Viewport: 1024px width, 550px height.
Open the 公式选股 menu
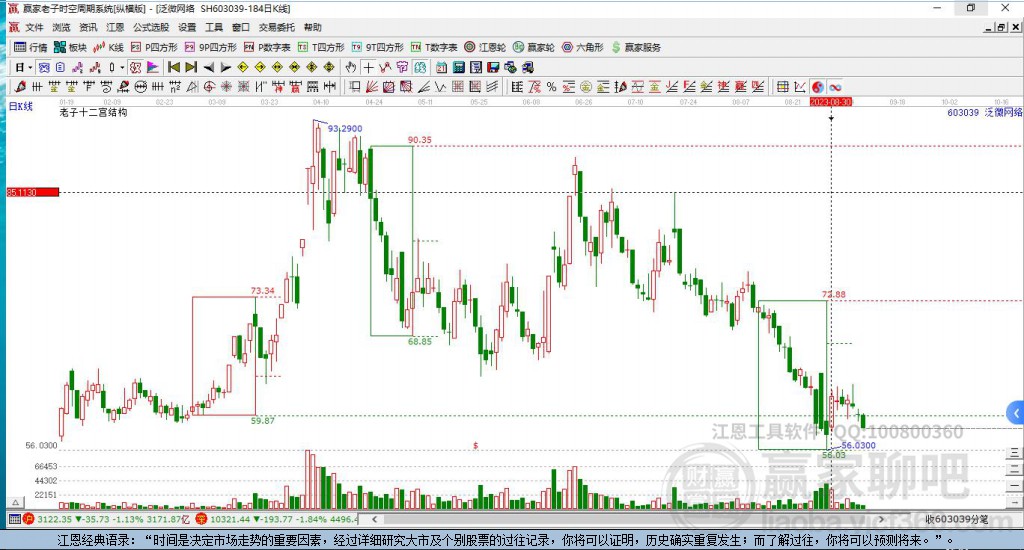click(x=151, y=27)
